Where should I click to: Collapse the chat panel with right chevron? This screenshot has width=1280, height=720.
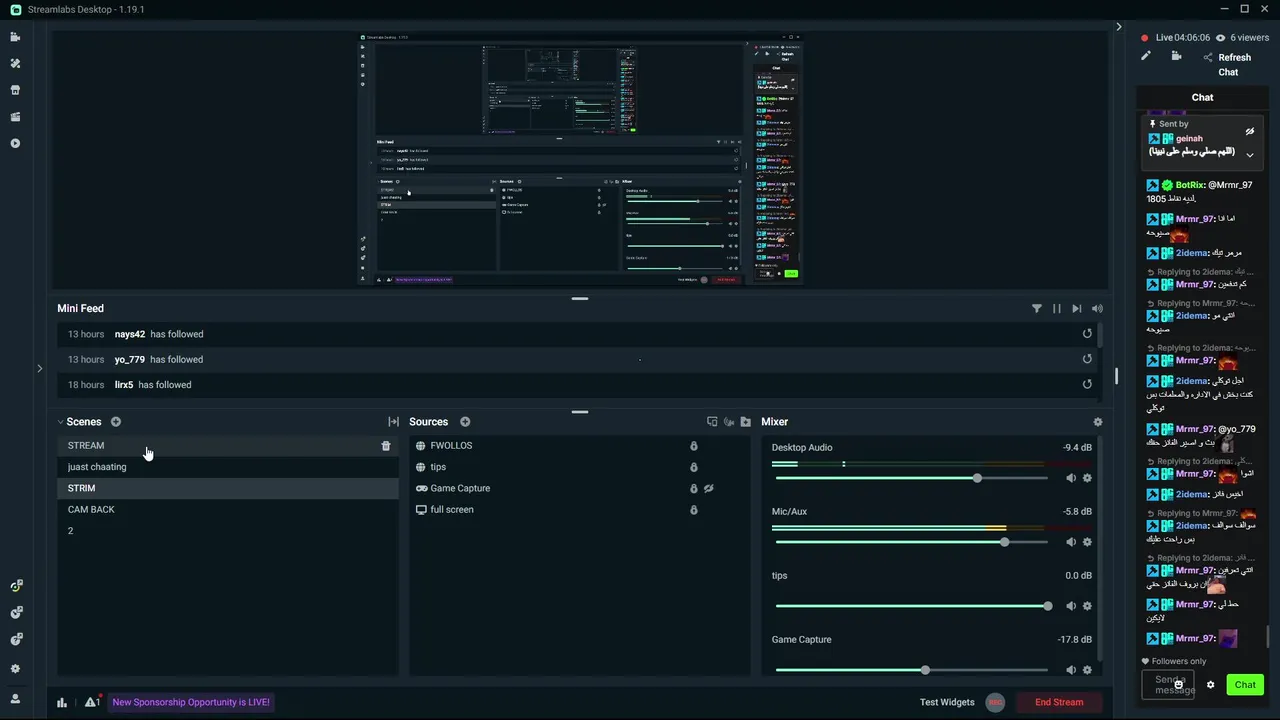(x=1119, y=27)
